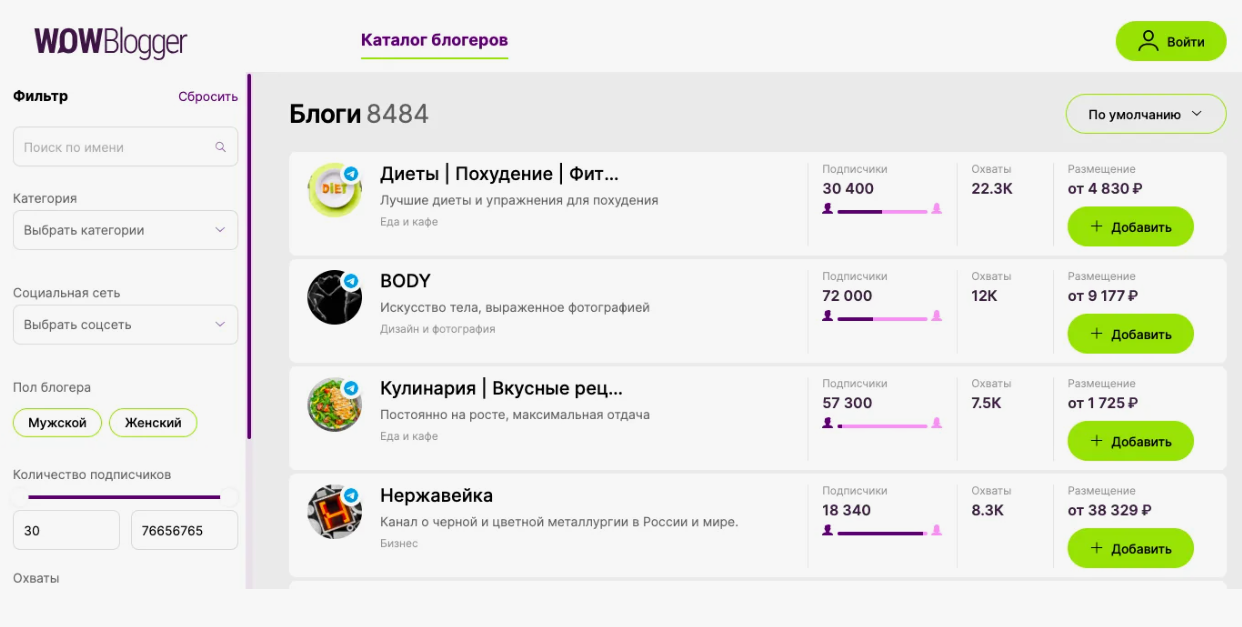Open the Диеты | Похудение blog avatar
This screenshot has width=1242, height=627.
click(334, 189)
